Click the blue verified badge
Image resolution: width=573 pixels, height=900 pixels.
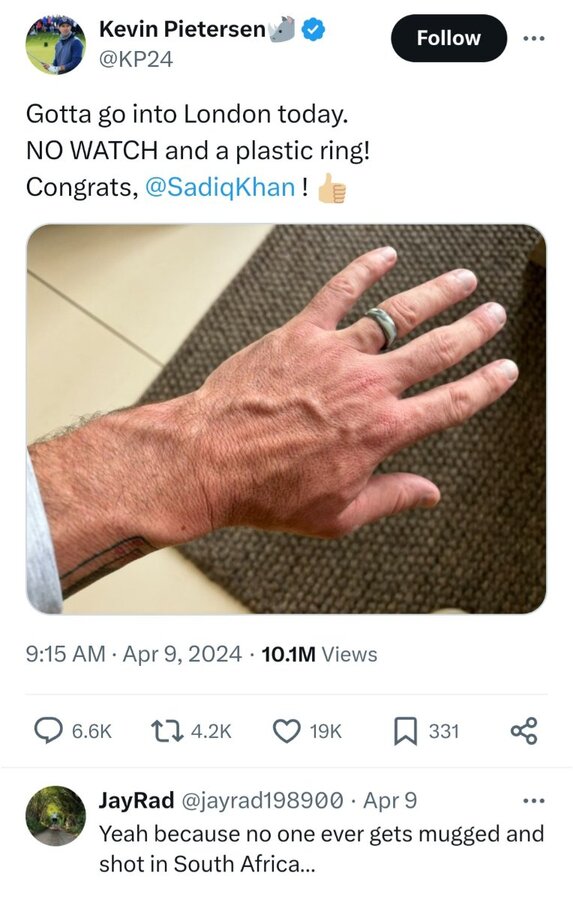[x=313, y=29]
